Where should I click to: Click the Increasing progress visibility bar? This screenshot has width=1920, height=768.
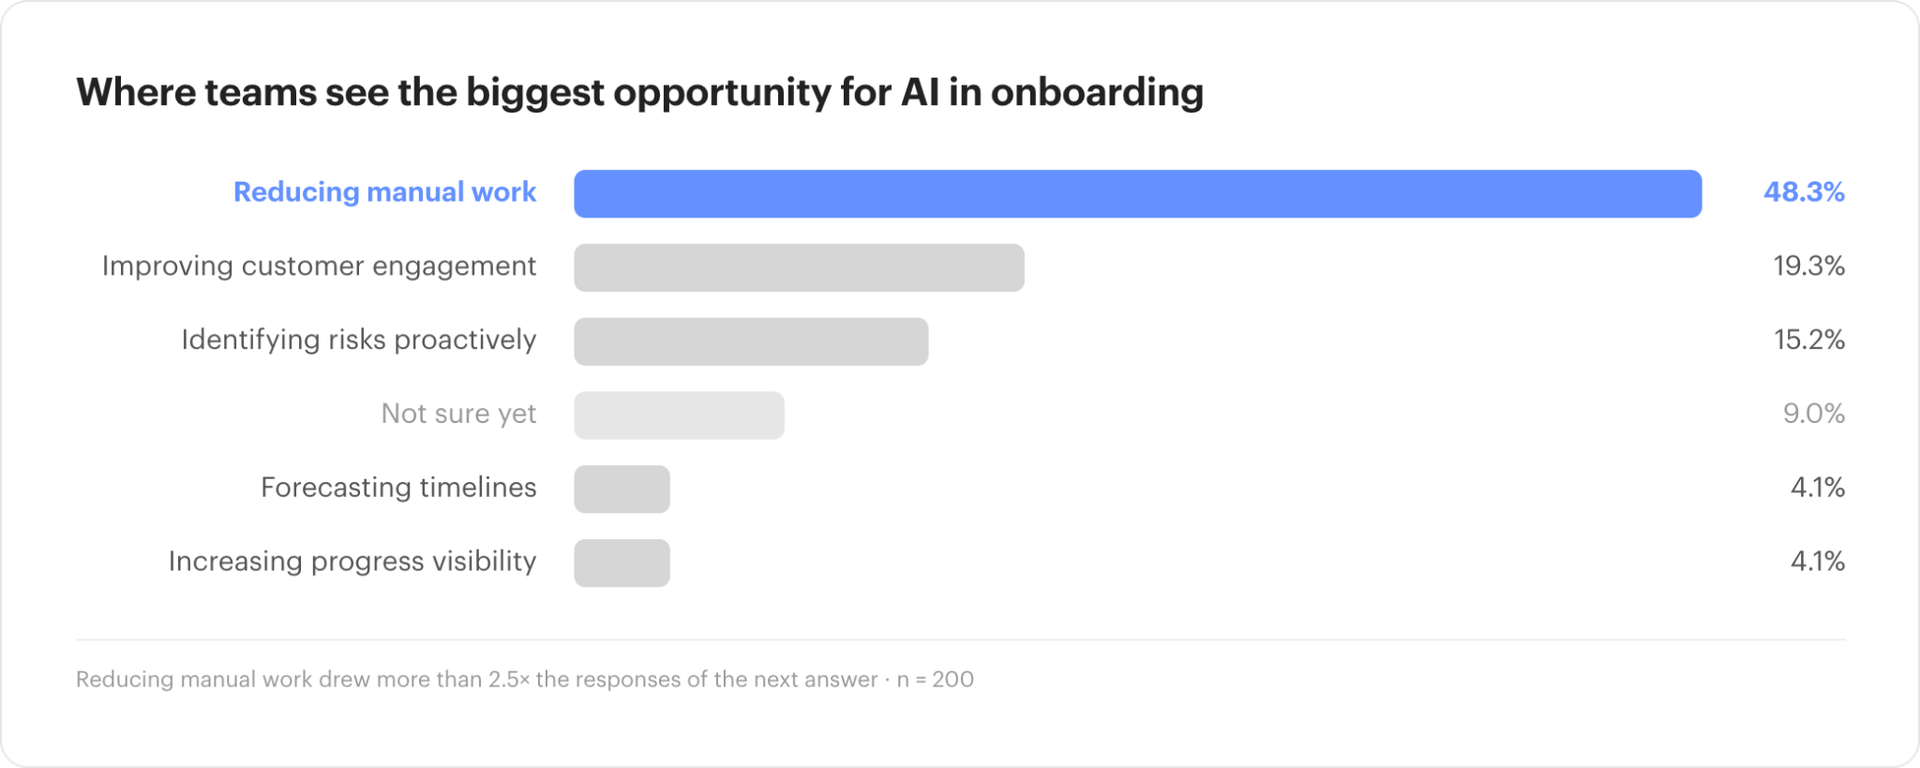pos(622,564)
